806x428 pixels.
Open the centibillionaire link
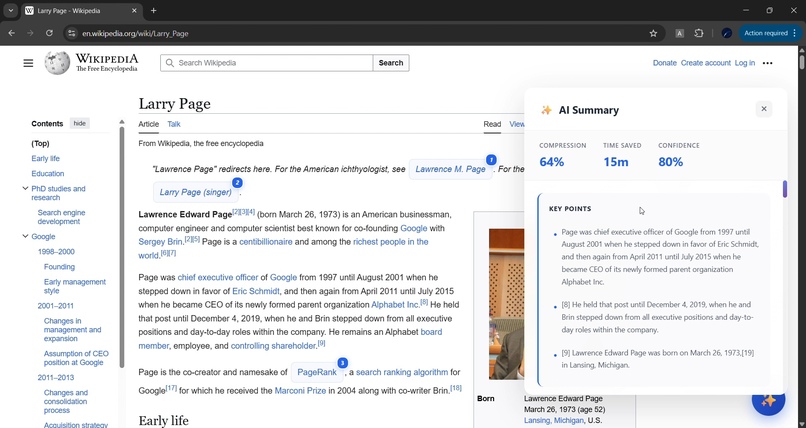(265, 241)
